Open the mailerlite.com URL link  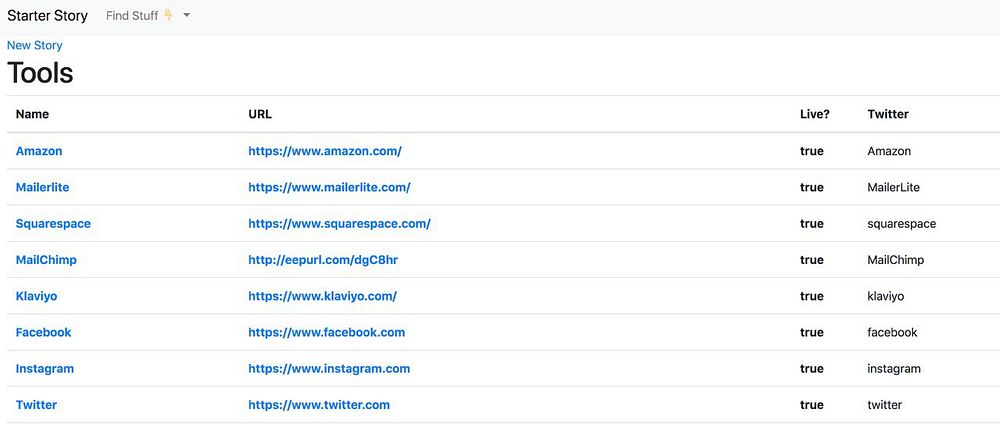(329, 187)
